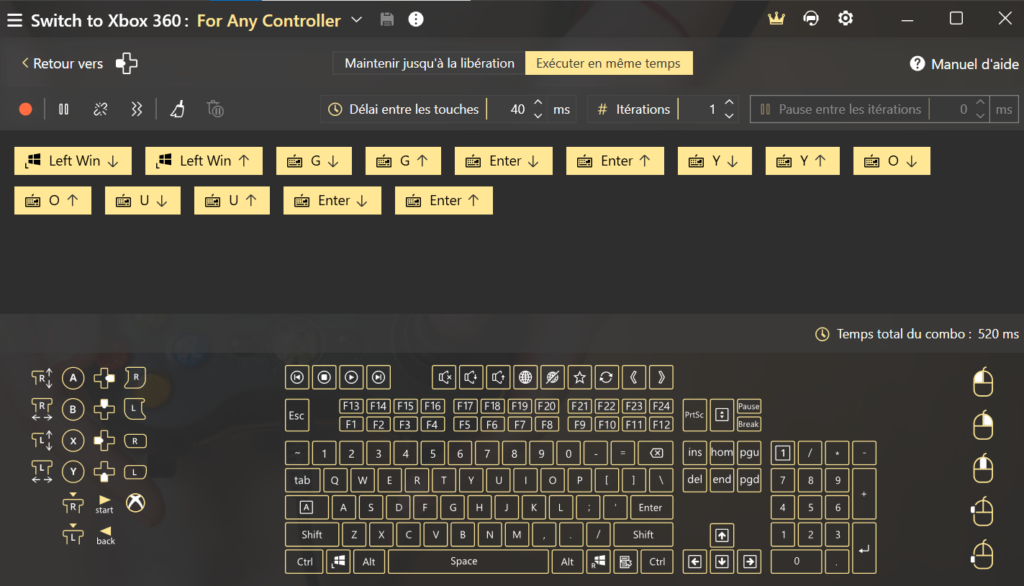Click the broom icon to clear the combo
This screenshot has height=586, width=1024.
point(177,109)
